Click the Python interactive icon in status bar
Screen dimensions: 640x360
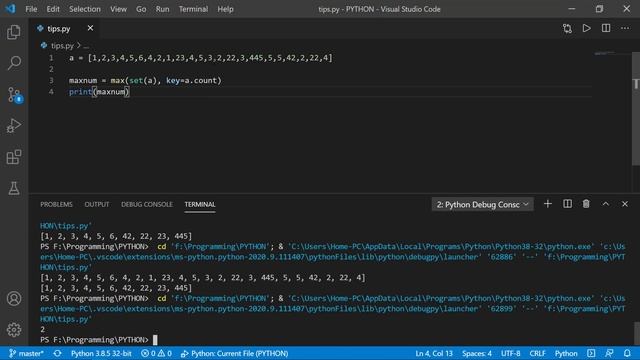point(591,353)
